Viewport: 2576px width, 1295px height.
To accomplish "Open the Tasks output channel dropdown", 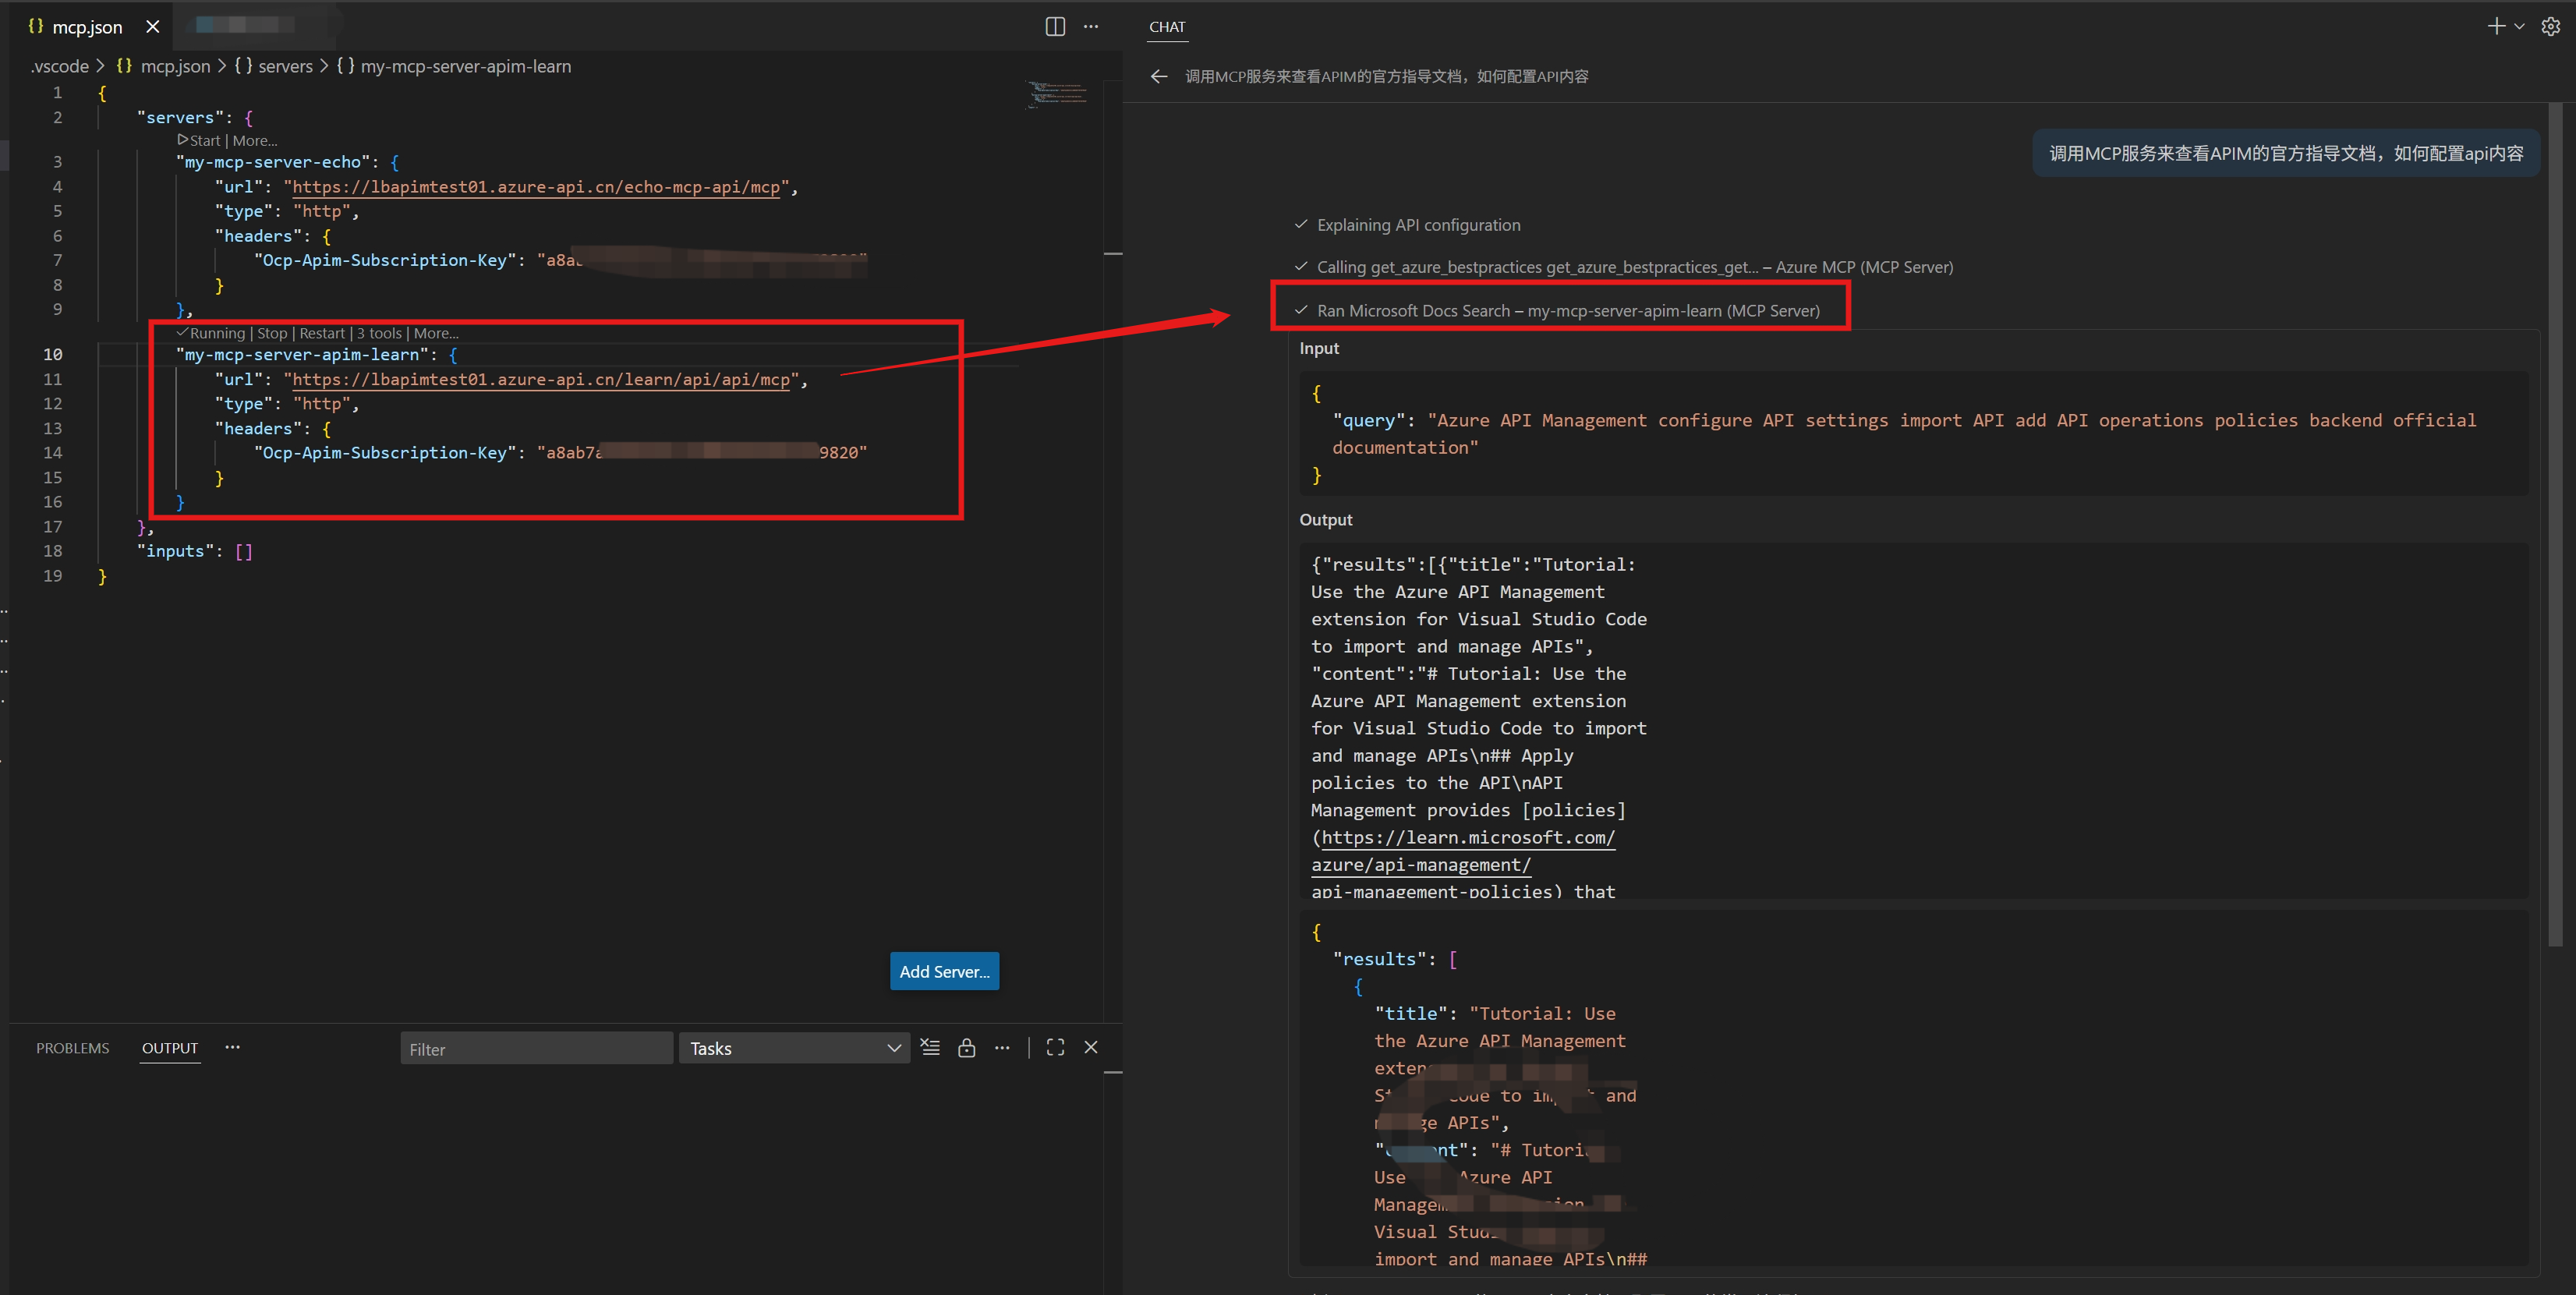I will point(794,1048).
